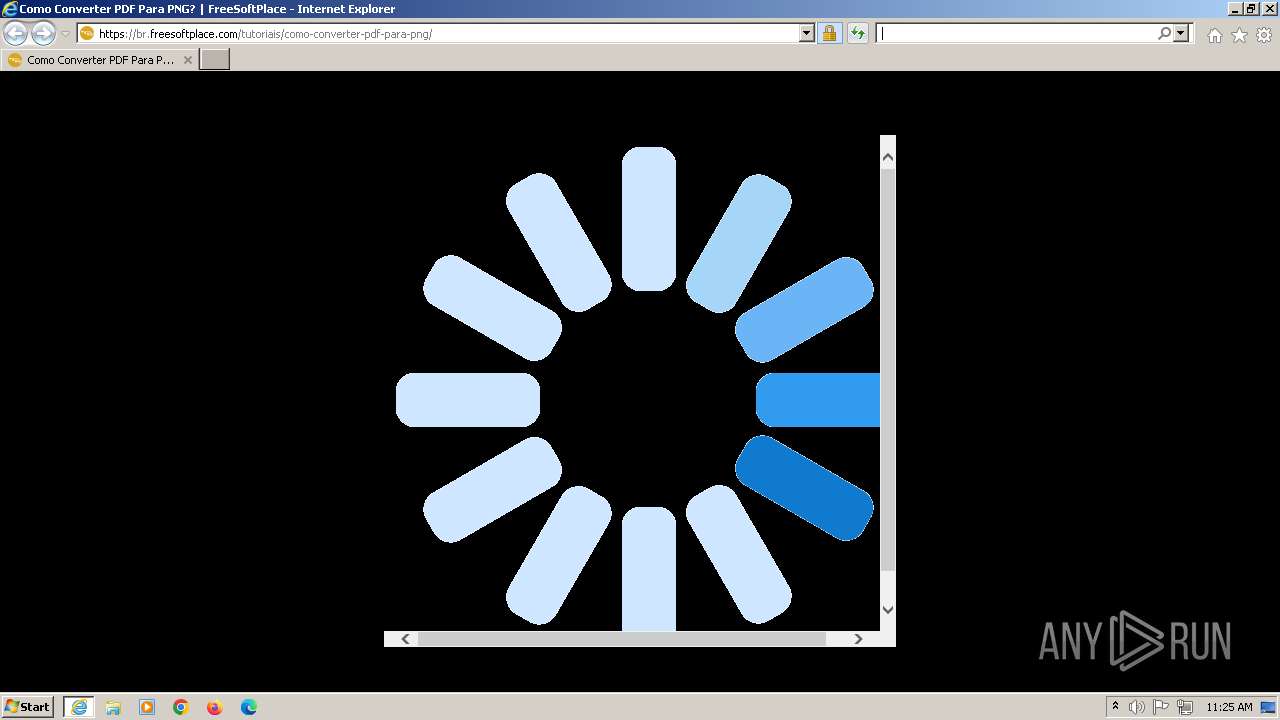This screenshot has height=720, width=1280.
Task: Launch Microsoft Edge from the taskbar
Action: [x=249, y=707]
